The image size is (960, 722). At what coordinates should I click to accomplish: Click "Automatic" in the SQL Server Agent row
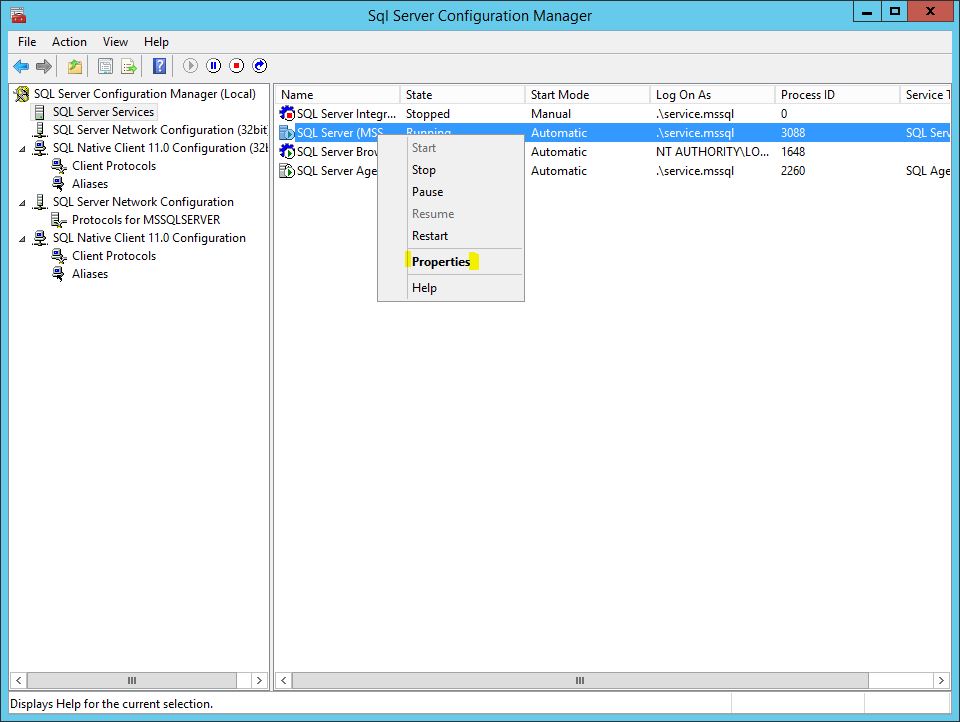click(558, 171)
